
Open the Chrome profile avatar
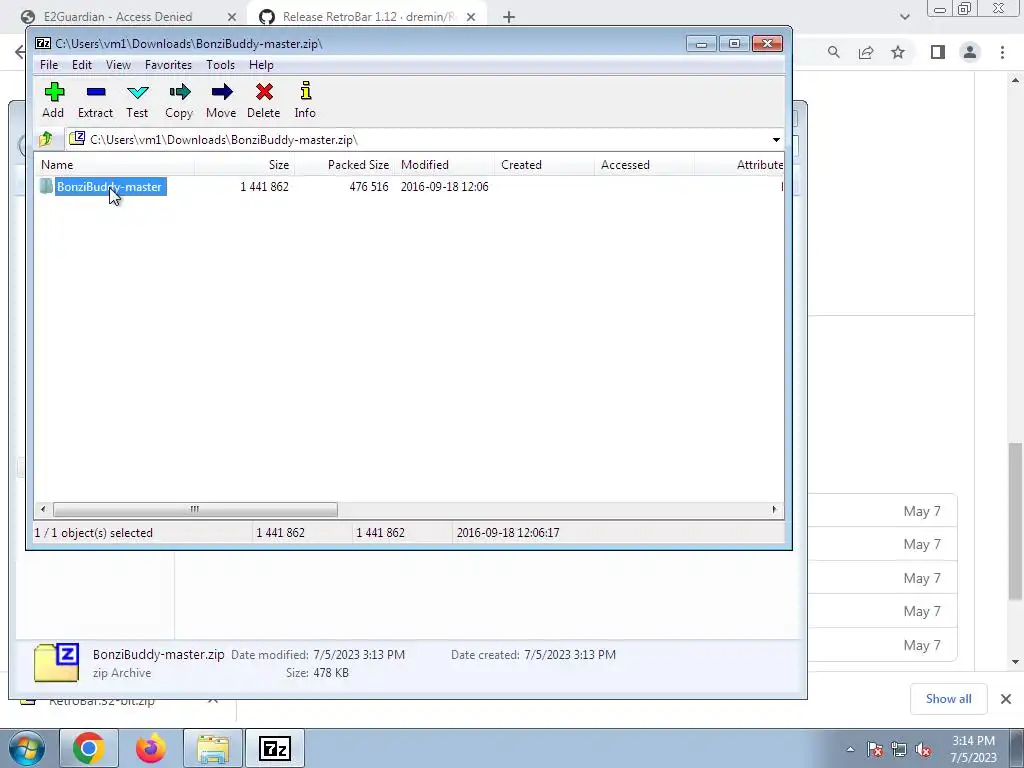coord(970,52)
